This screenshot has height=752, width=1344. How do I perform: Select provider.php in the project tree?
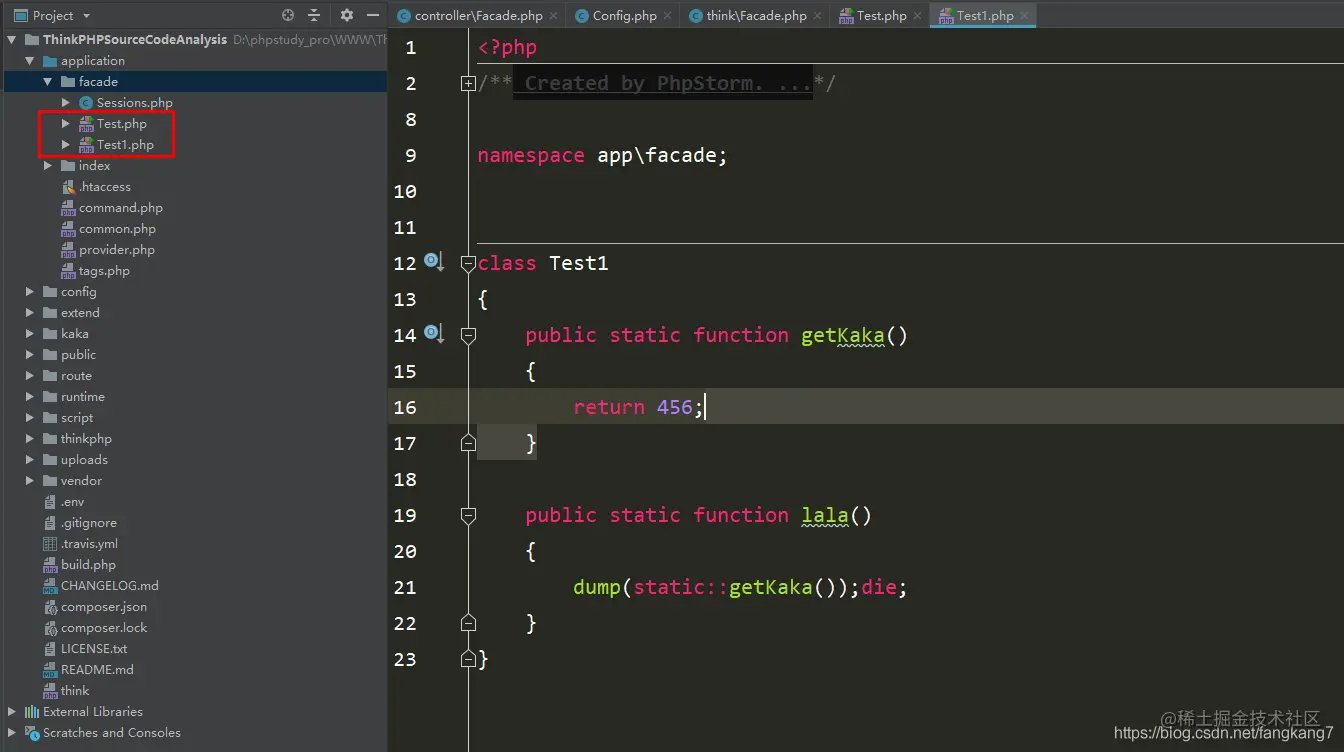click(117, 250)
